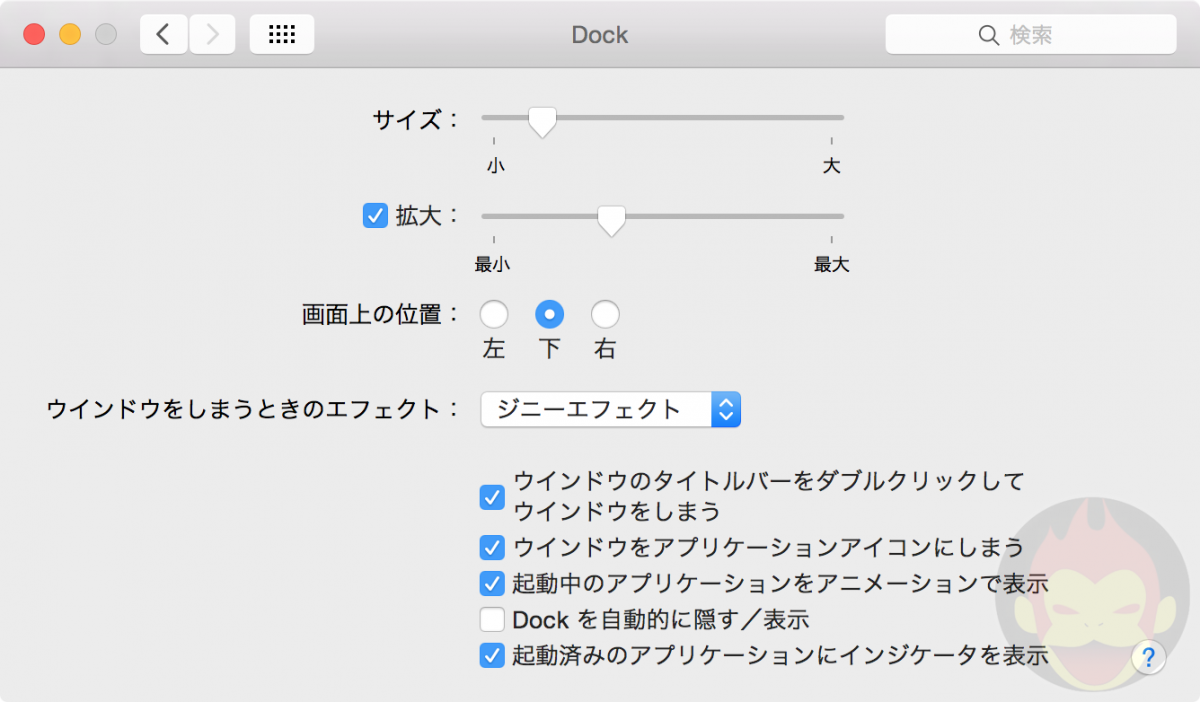Click the back navigation arrow icon
The height and width of the screenshot is (702, 1200).
click(x=163, y=33)
